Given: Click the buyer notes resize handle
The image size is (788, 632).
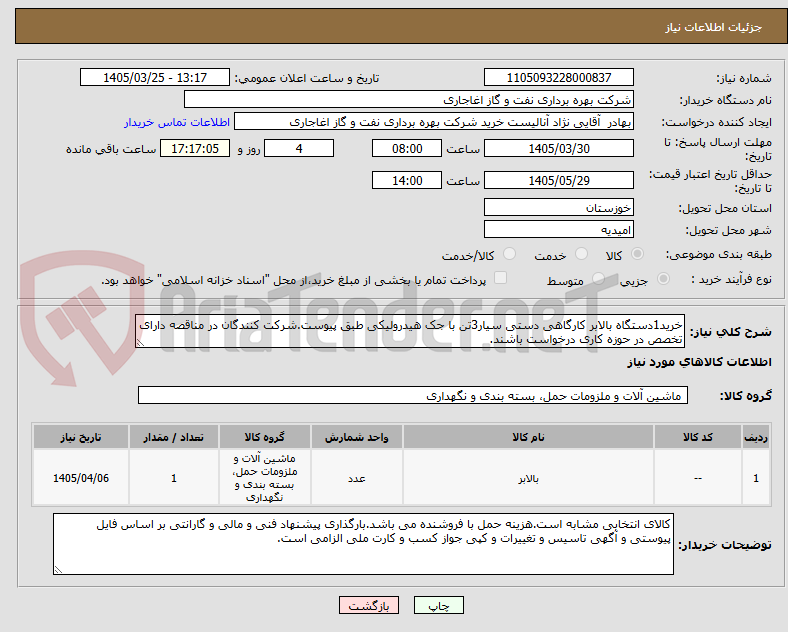Looking at the screenshot, I should 58,570.
